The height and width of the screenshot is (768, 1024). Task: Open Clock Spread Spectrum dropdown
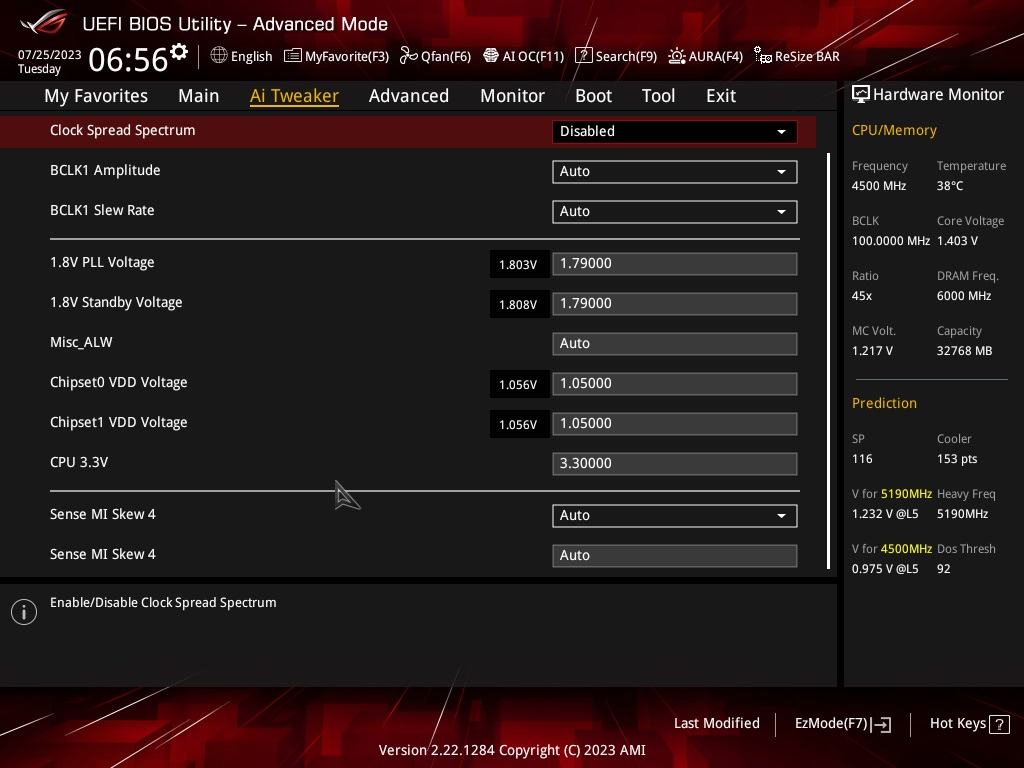[x=675, y=131]
